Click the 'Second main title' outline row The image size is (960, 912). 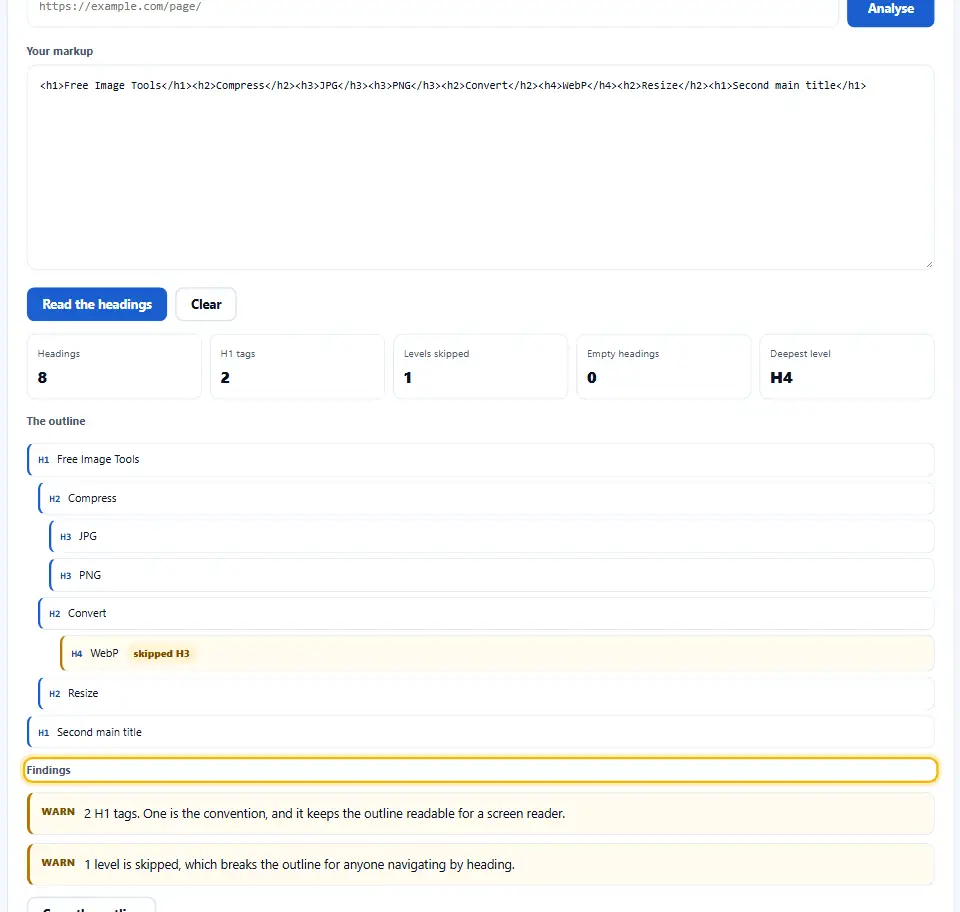coord(481,732)
